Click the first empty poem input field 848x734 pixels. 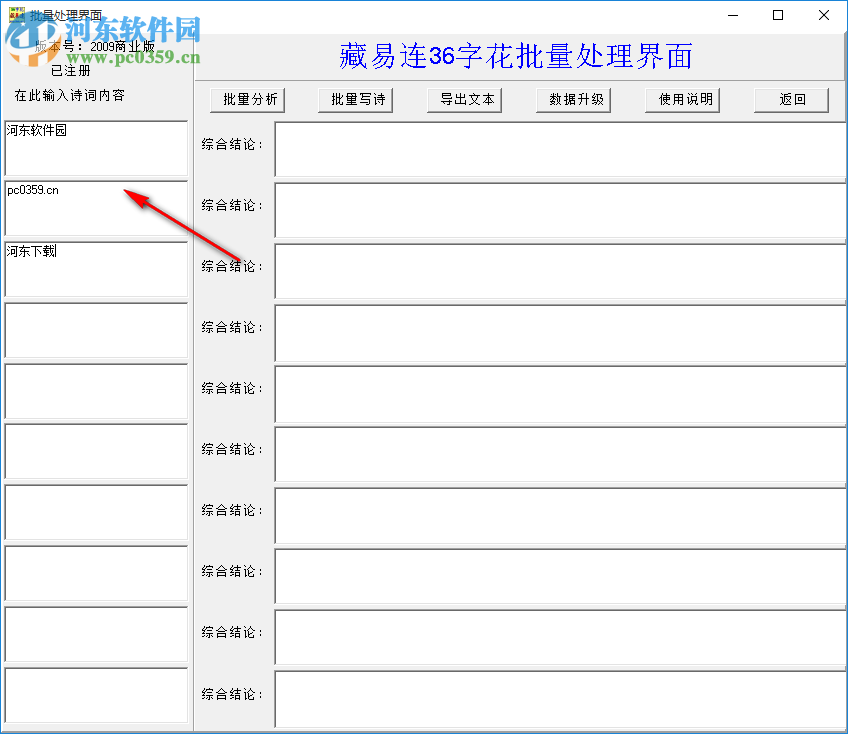[95, 331]
